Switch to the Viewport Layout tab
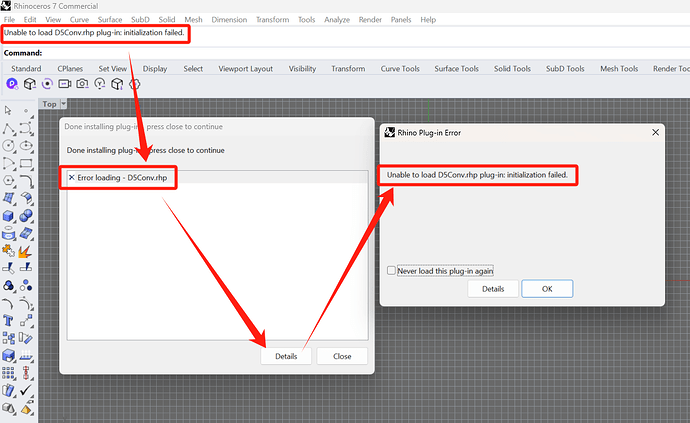 pos(246,69)
